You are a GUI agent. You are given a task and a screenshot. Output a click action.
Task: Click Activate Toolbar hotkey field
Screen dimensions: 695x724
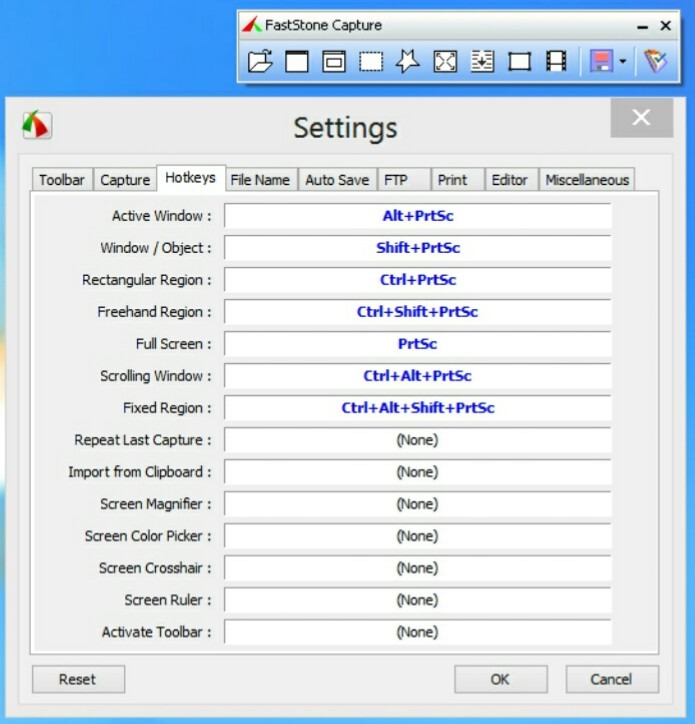(418, 632)
